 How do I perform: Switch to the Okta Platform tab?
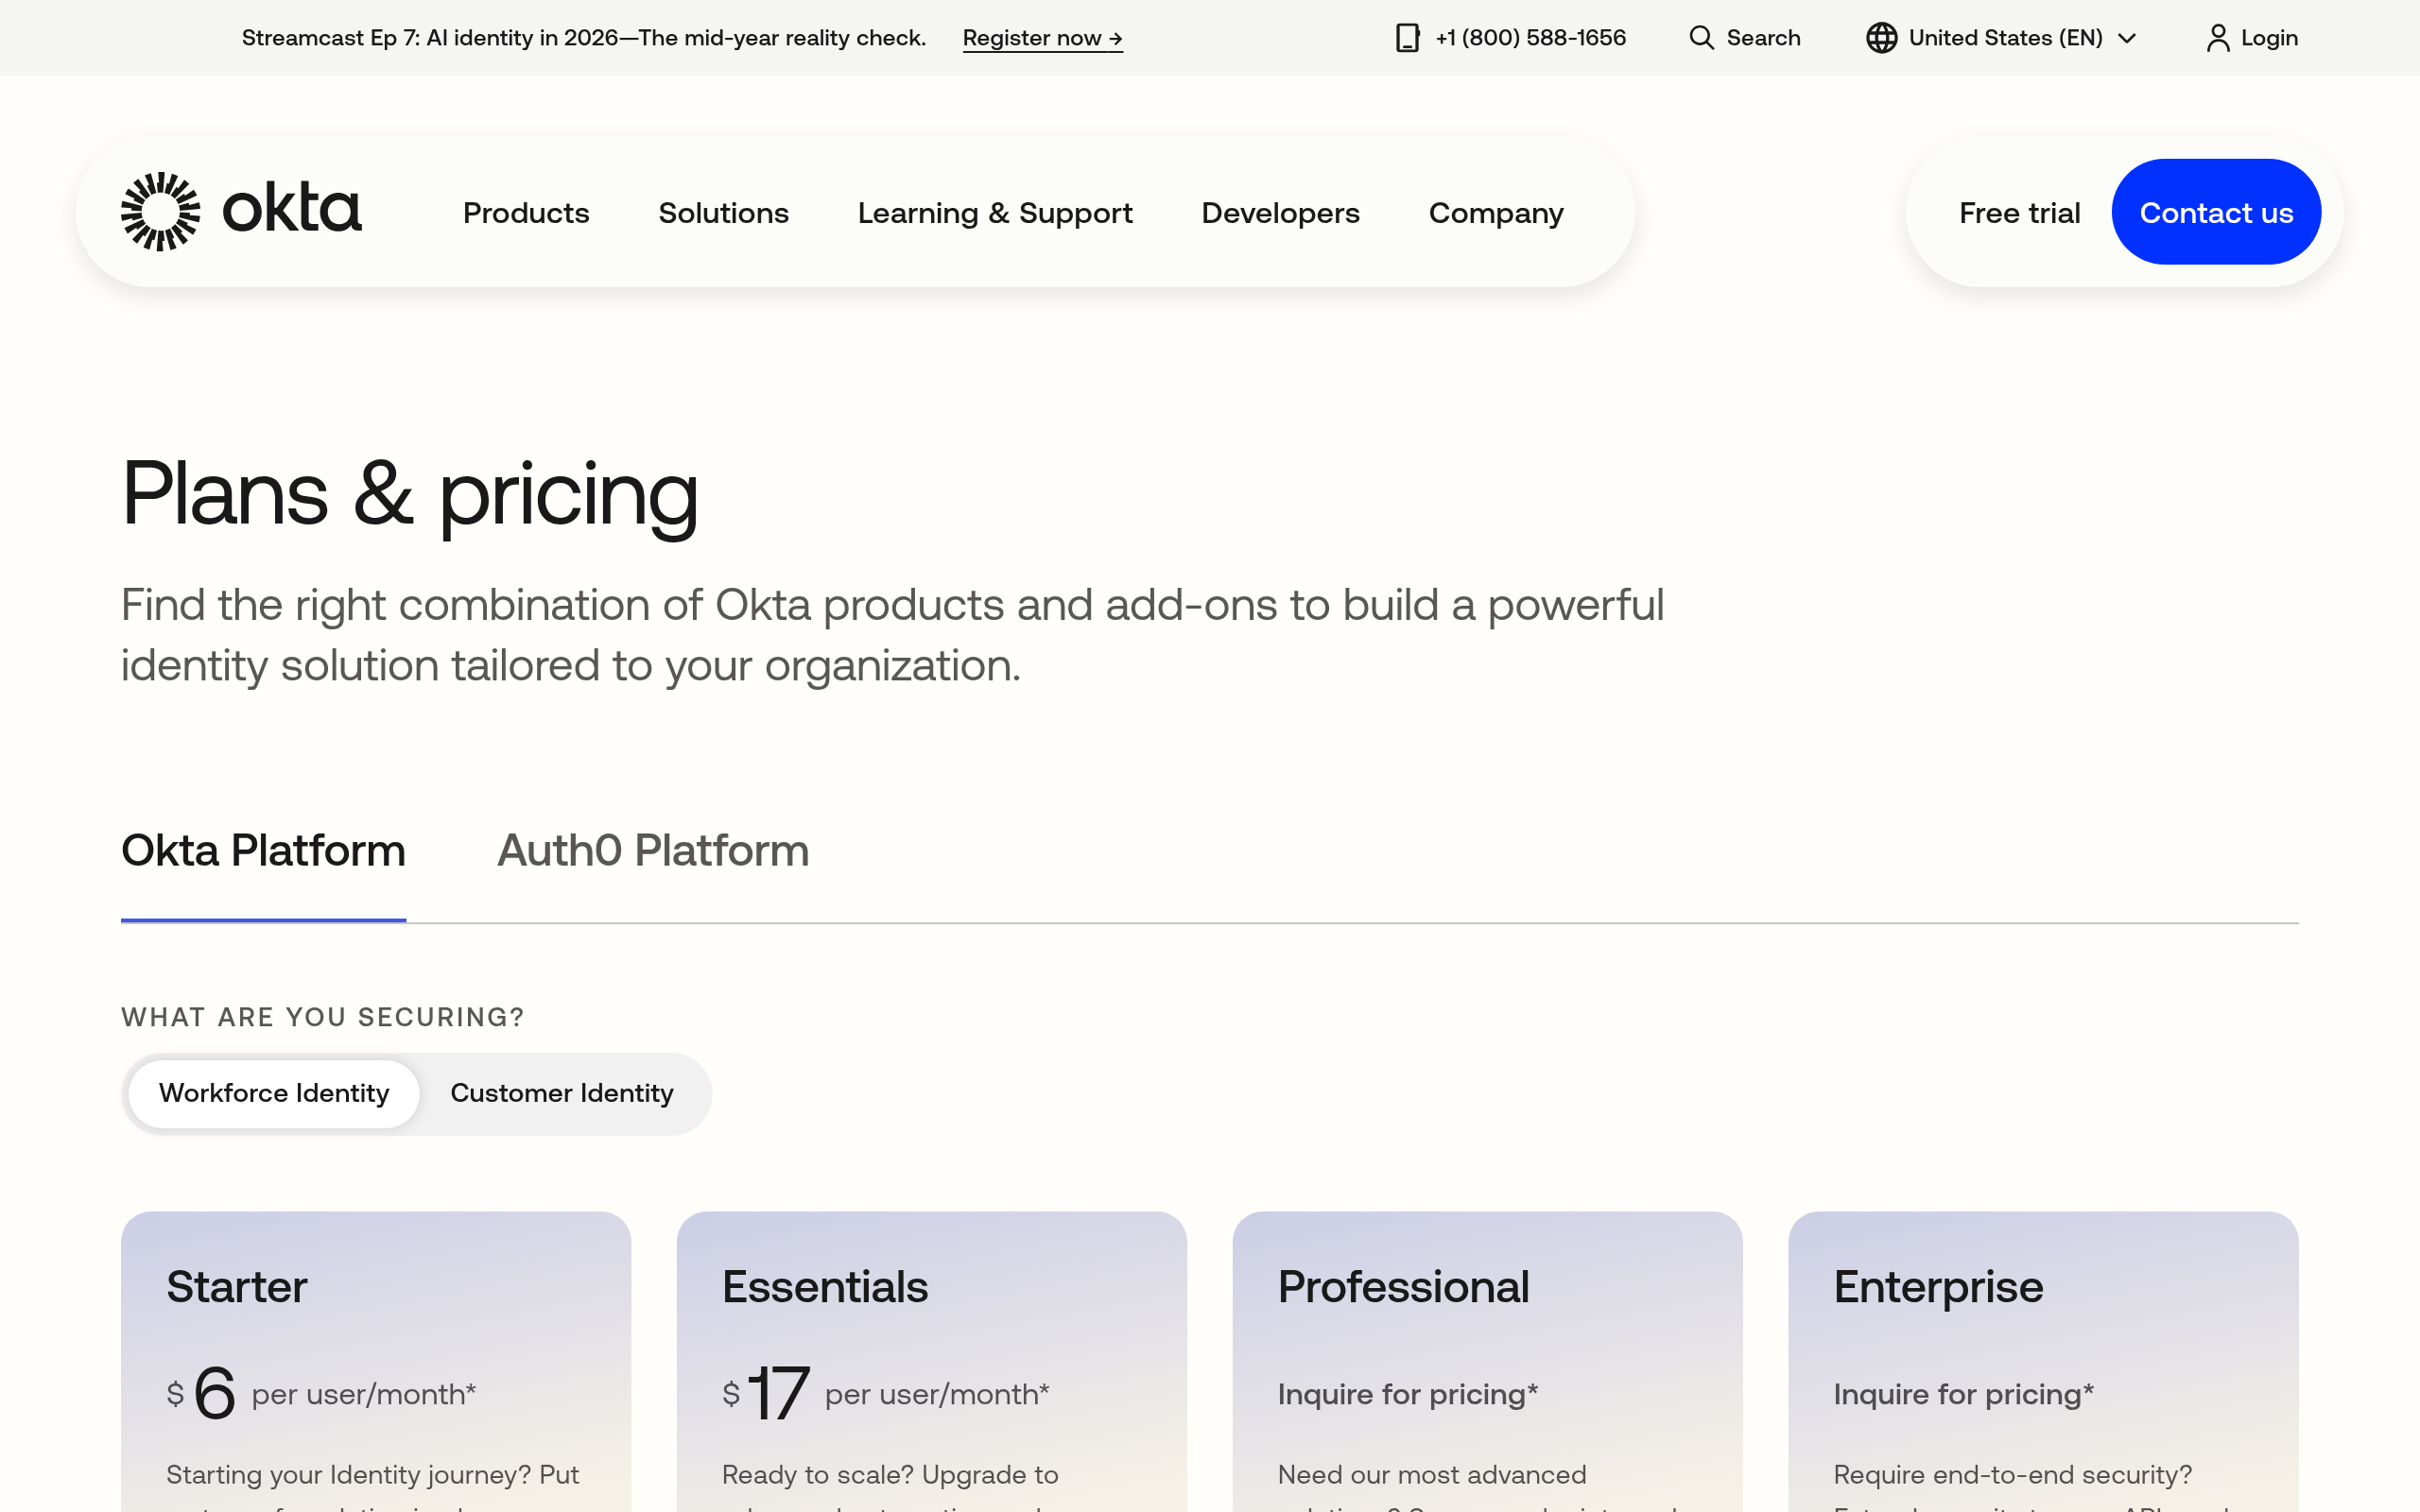[263, 851]
